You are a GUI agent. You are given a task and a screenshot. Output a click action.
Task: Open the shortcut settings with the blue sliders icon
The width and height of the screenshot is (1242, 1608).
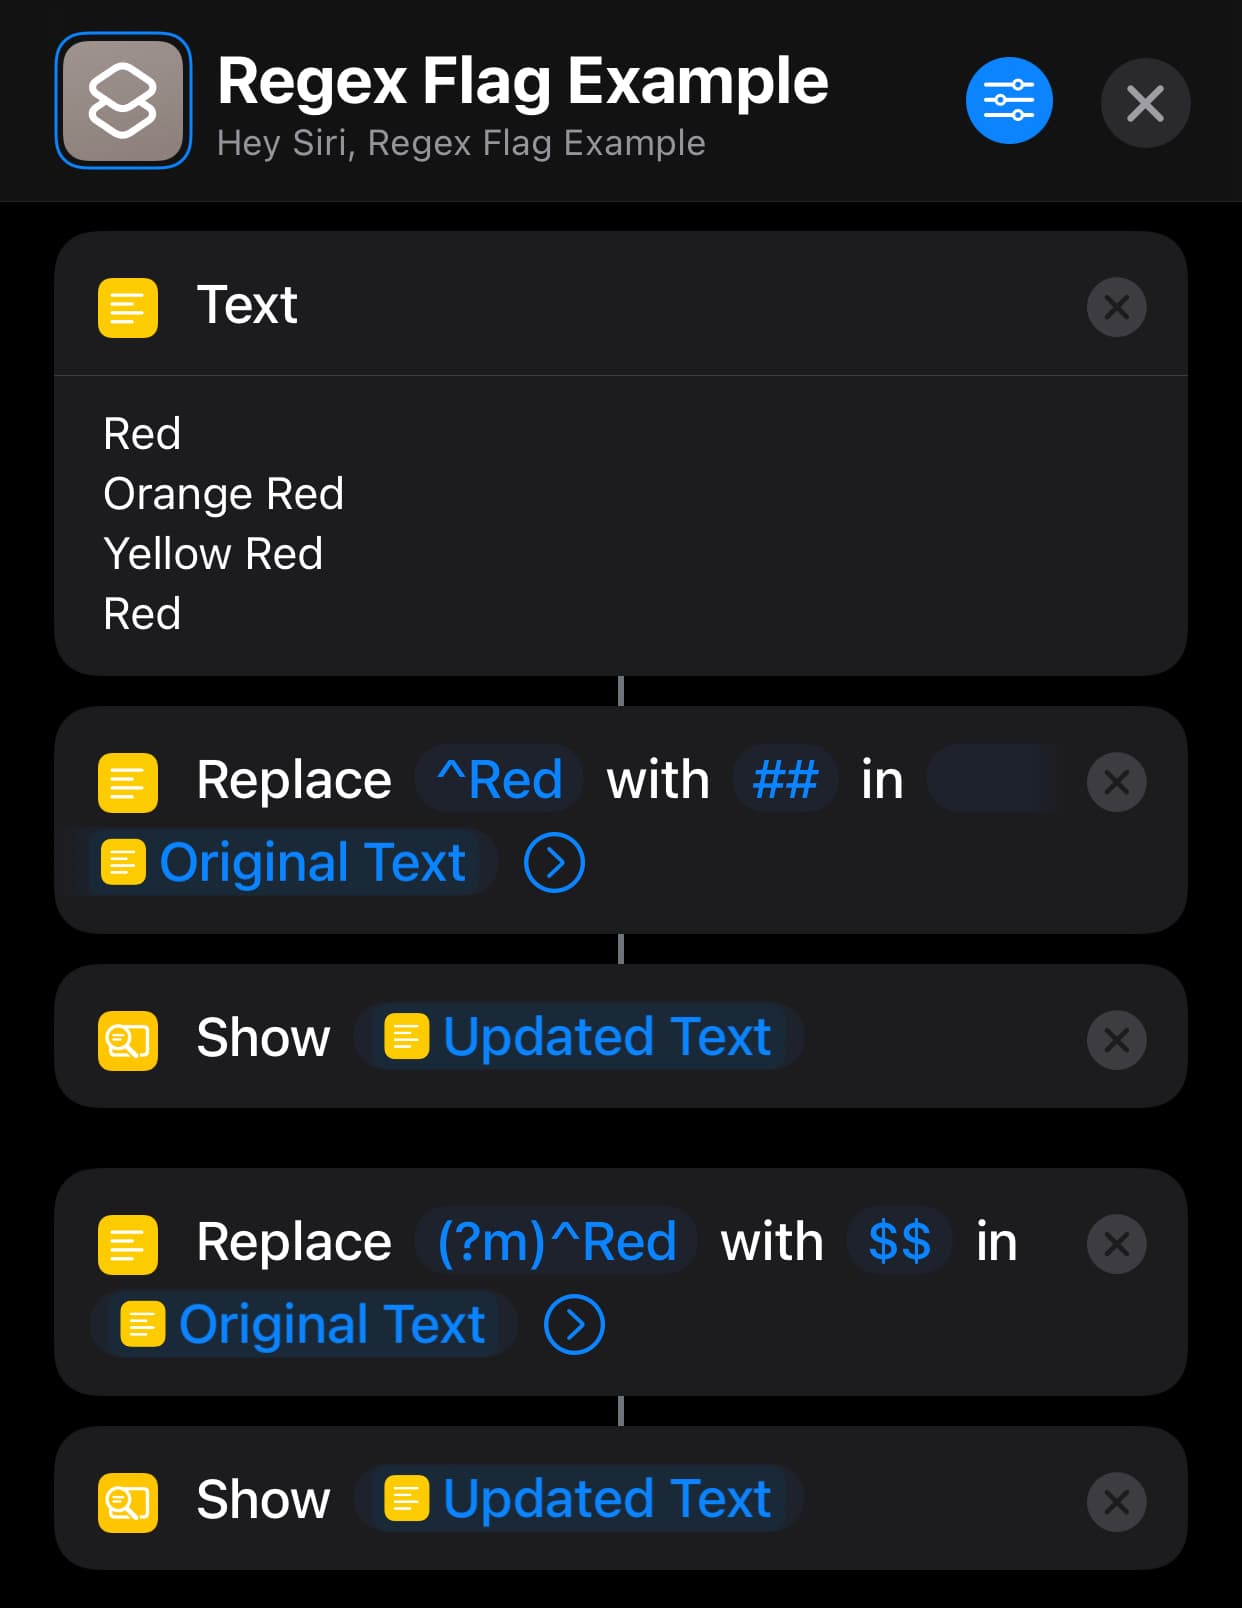coord(1009,101)
